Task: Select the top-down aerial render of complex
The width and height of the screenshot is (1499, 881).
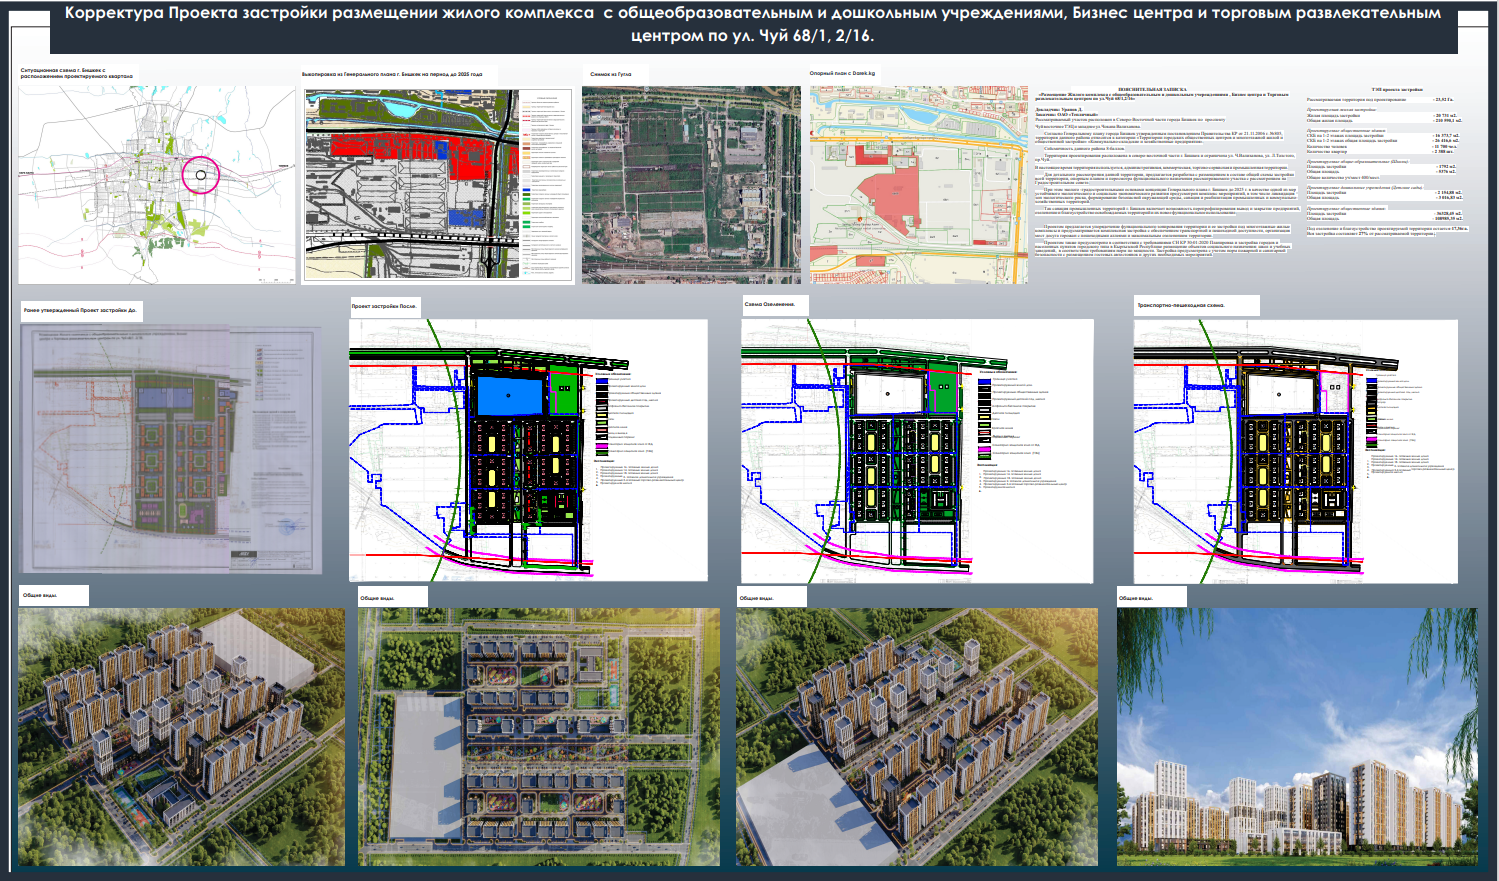Action: [538, 736]
